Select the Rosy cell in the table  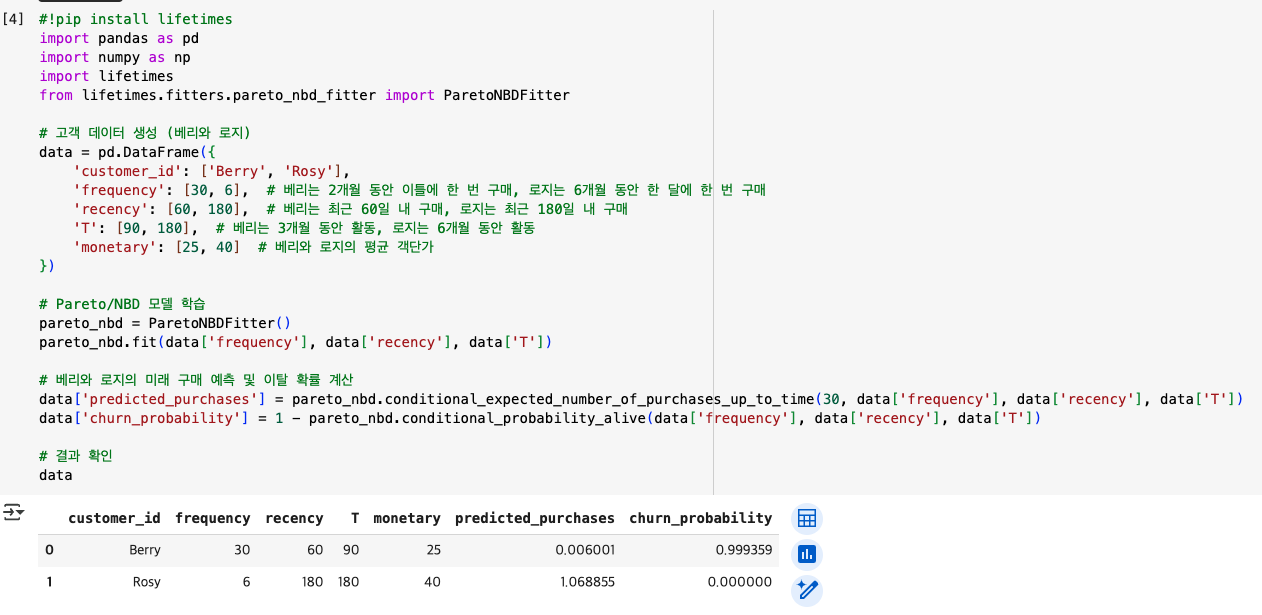click(146, 582)
